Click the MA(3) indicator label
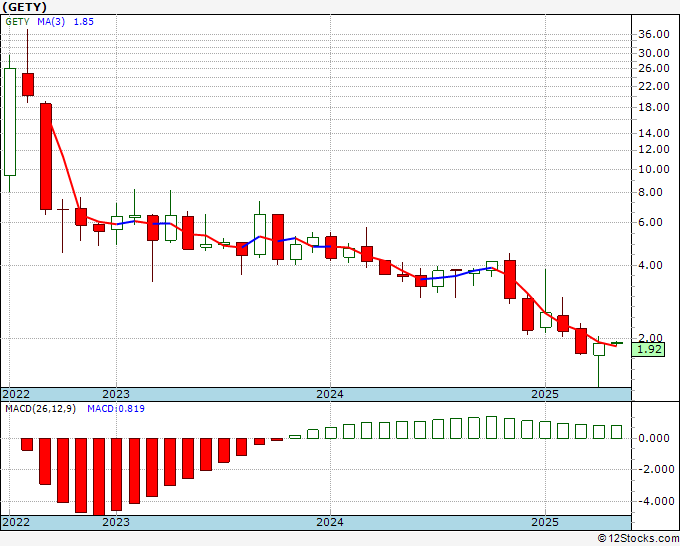 point(51,22)
